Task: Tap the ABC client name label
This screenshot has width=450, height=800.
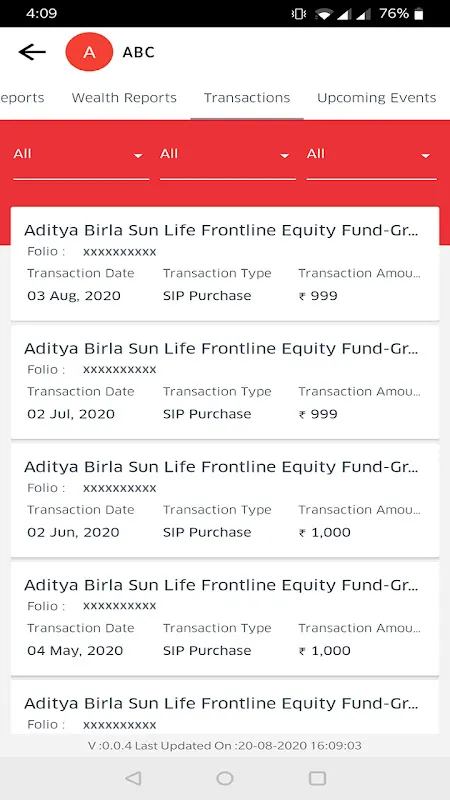Action: click(138, 52)
